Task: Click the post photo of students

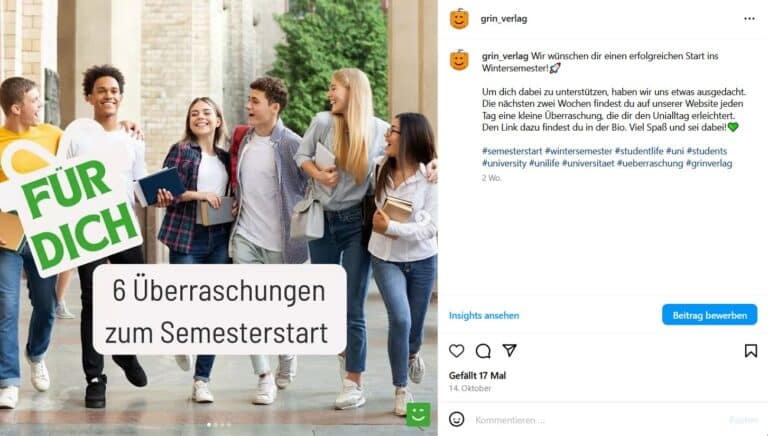Action: (x=218, y=218)
